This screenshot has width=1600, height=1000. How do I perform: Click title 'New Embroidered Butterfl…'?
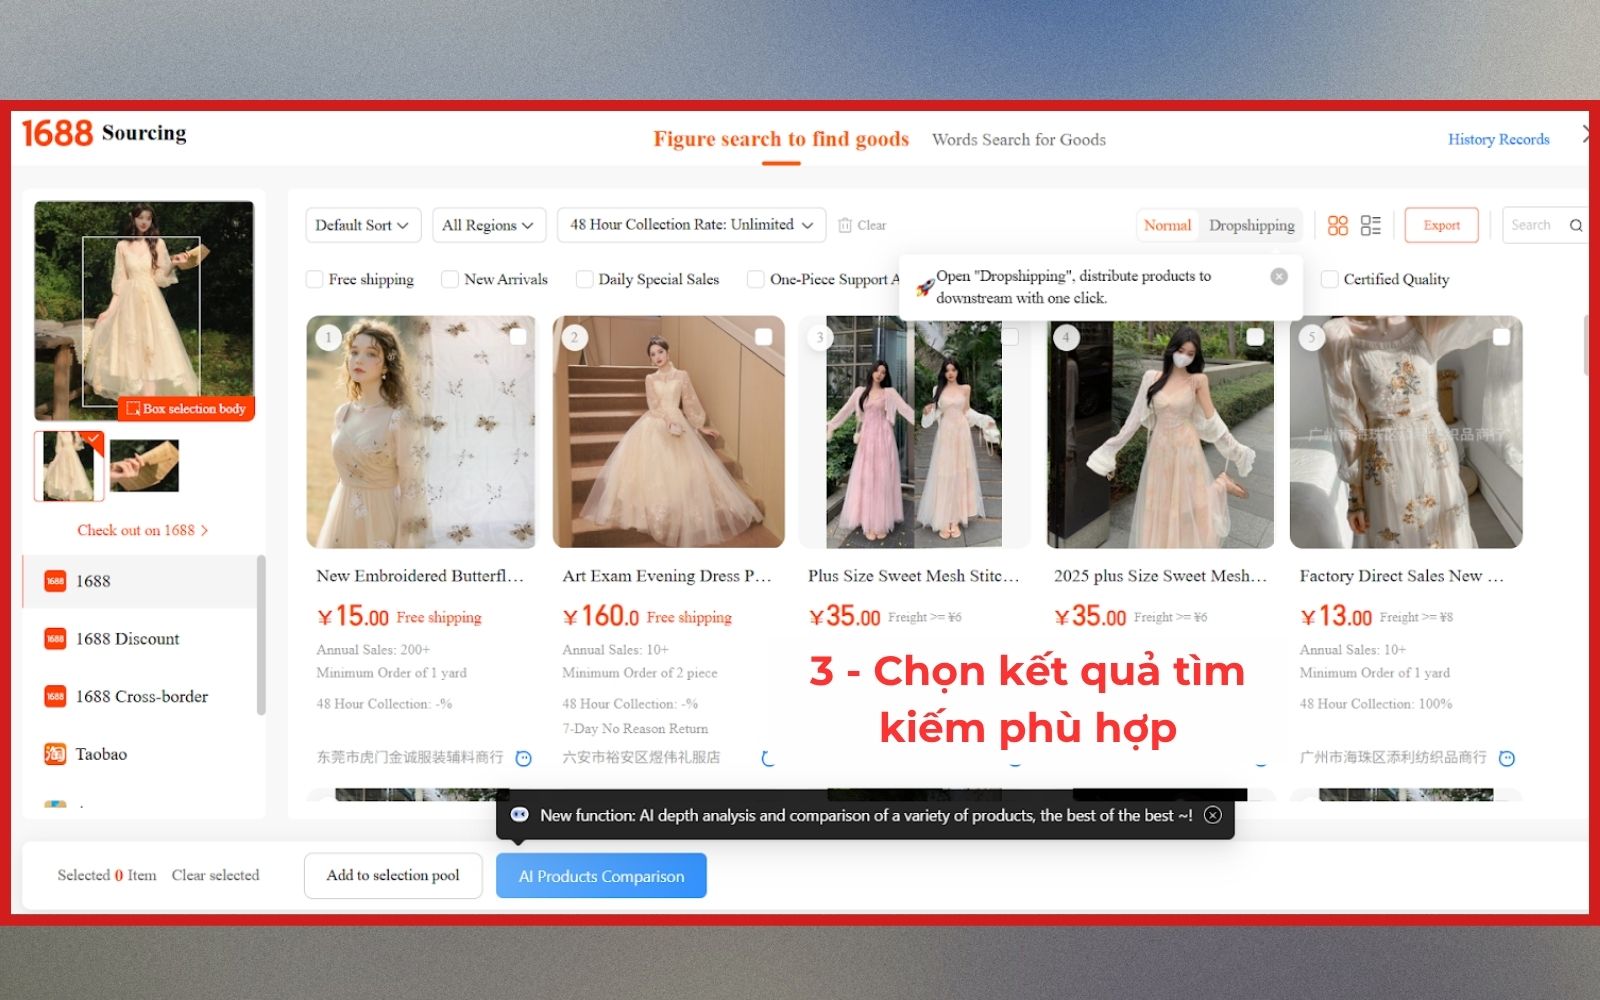click(420, 576)
